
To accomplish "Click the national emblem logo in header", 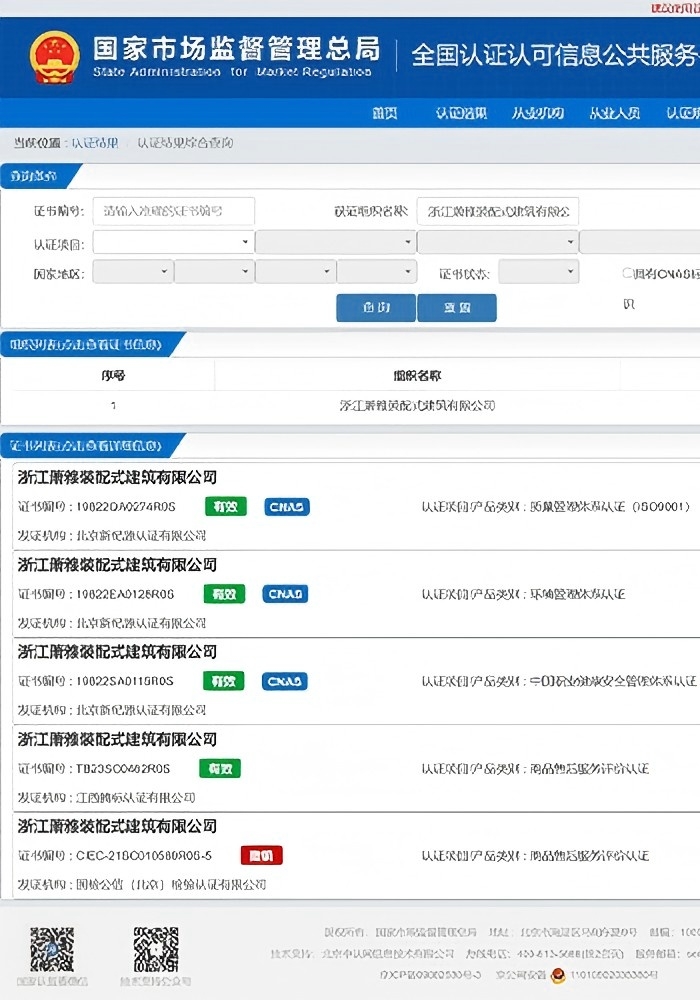I will (x=55, y=57).
